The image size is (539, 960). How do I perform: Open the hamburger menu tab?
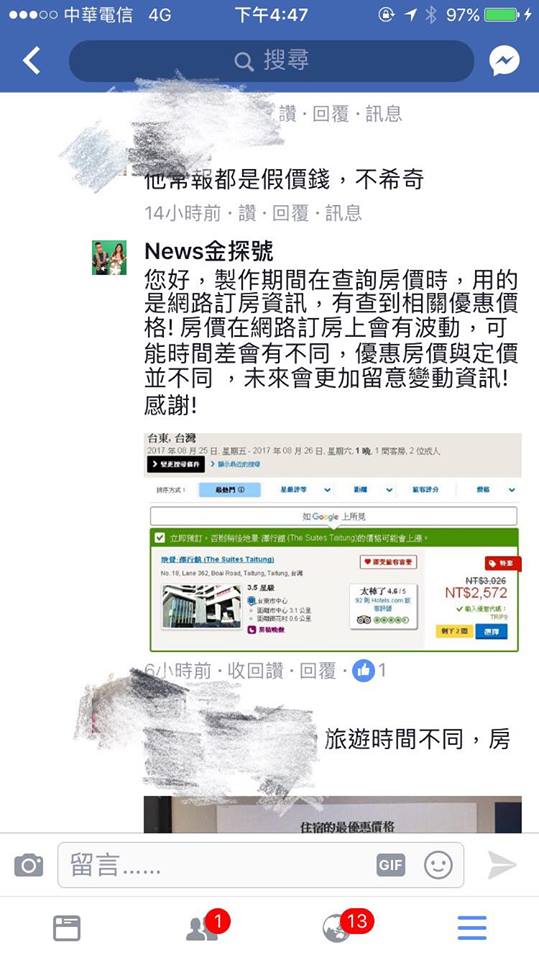[472, 928]
